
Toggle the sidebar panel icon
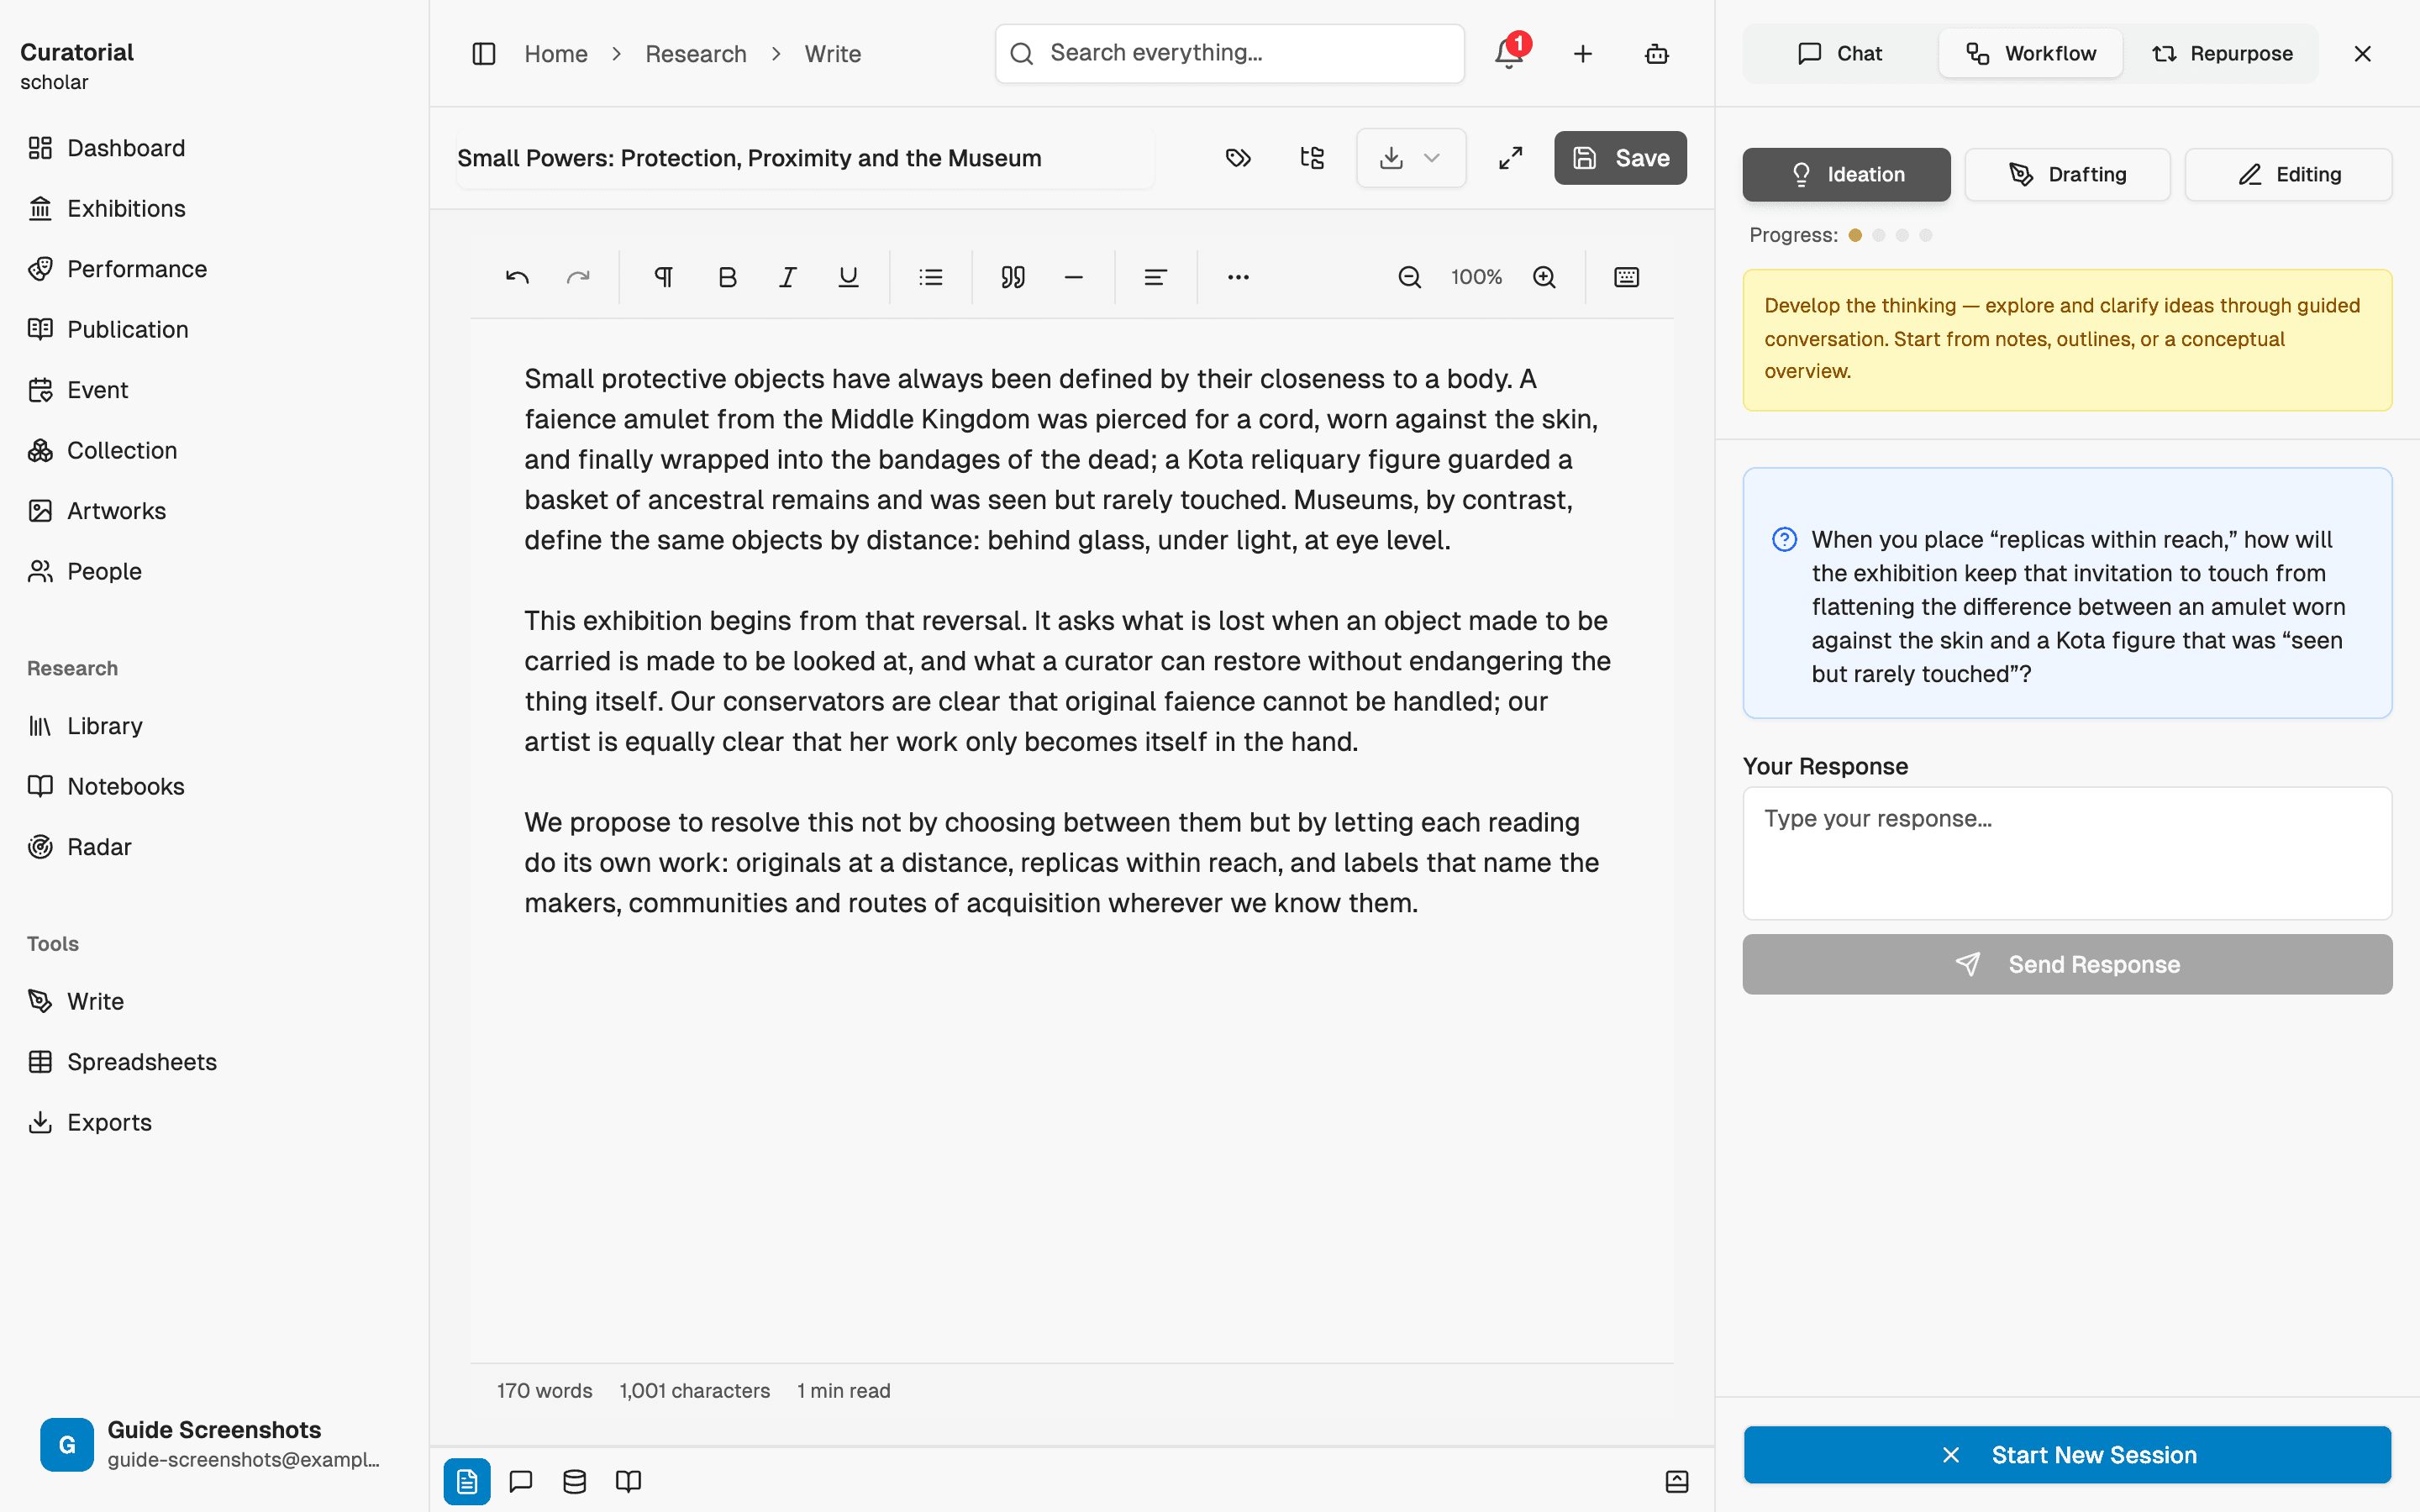(x=484, y=54)
